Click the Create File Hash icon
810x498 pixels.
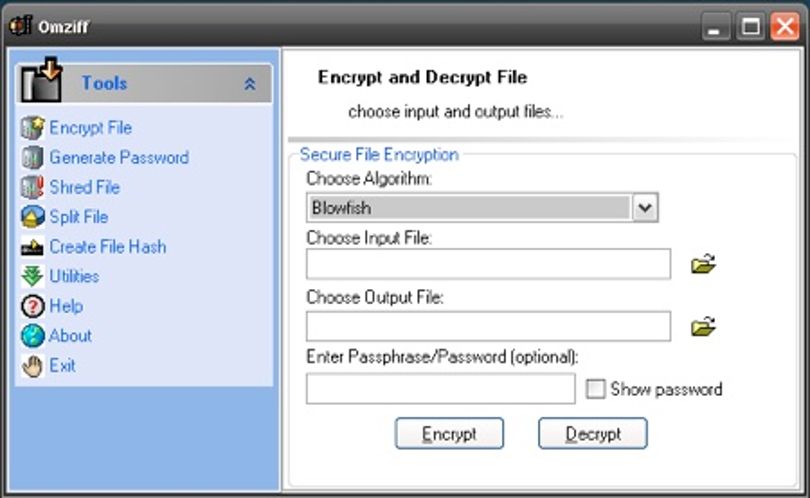(32, 247)
